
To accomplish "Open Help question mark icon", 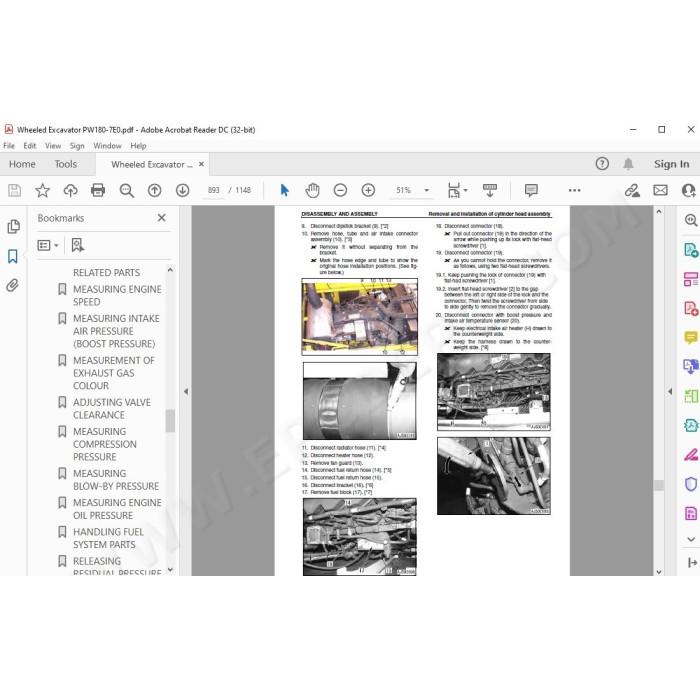I will pos(602,164).
